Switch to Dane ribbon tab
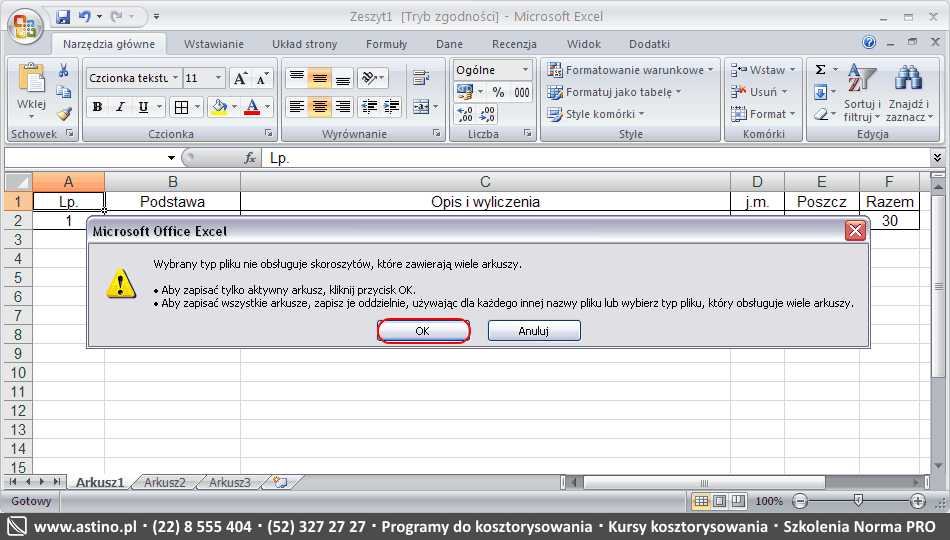Image resolution: width=950 pixels, height=540 pixels. [449, 44]
